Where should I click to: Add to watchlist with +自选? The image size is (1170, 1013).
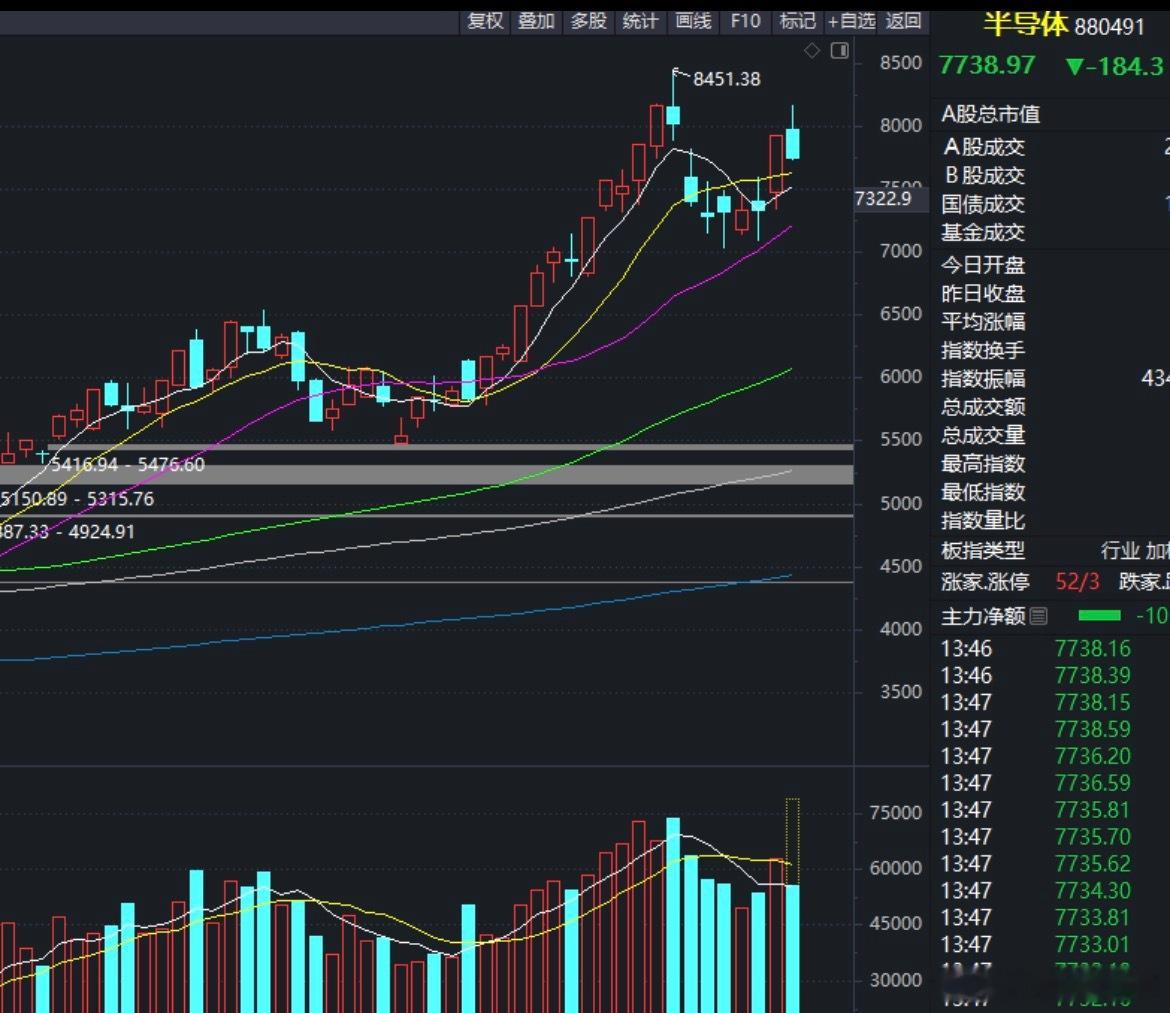click(851, 21)
